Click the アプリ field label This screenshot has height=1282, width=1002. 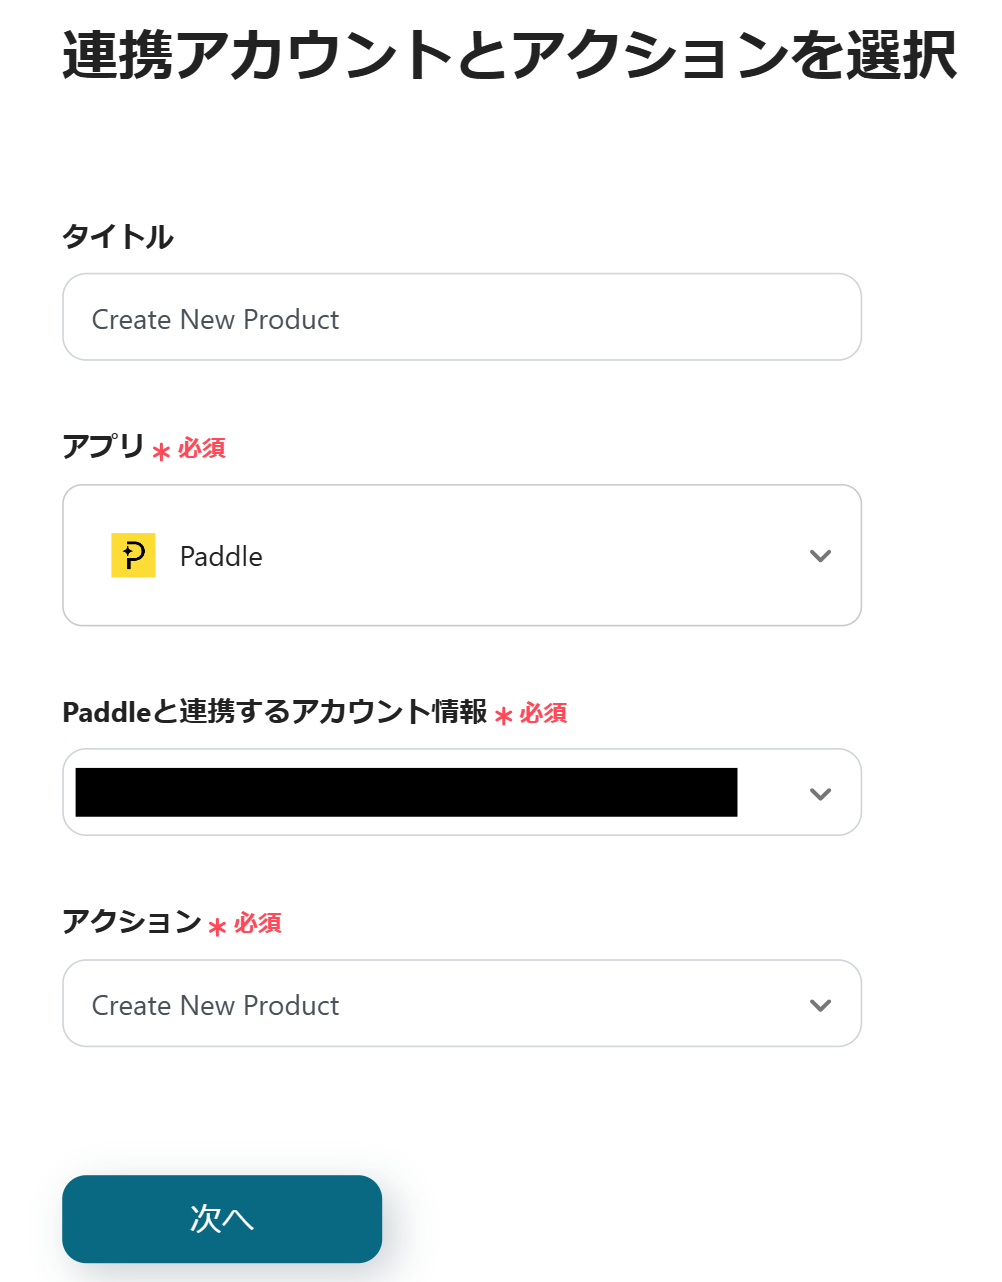103,446
